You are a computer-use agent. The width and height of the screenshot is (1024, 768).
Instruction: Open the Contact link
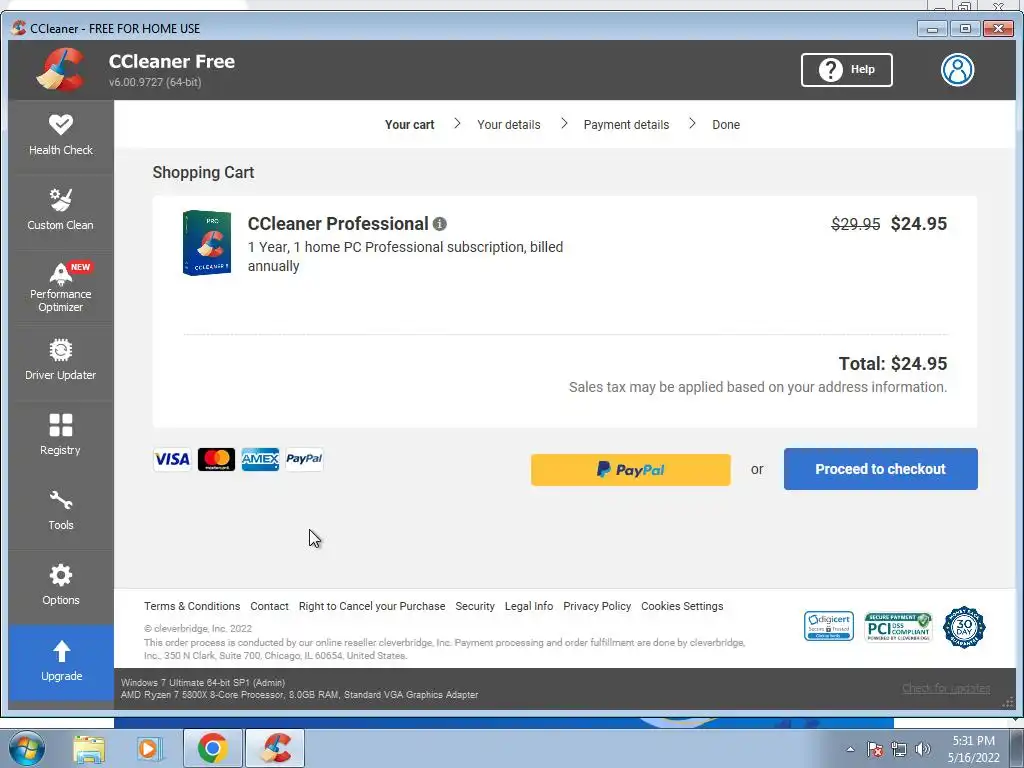tap(269, 606)
